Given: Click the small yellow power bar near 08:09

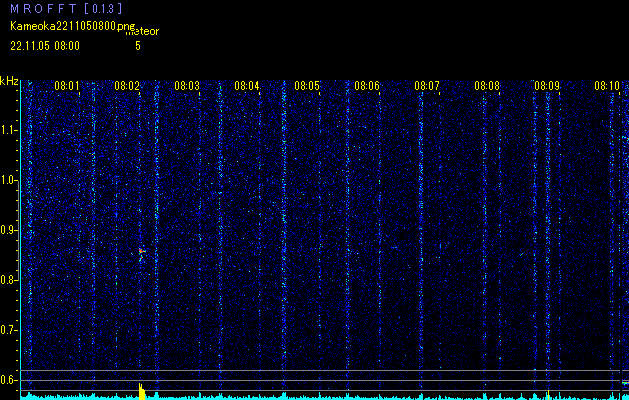Looking at the screenshot, I should point(548,395).
